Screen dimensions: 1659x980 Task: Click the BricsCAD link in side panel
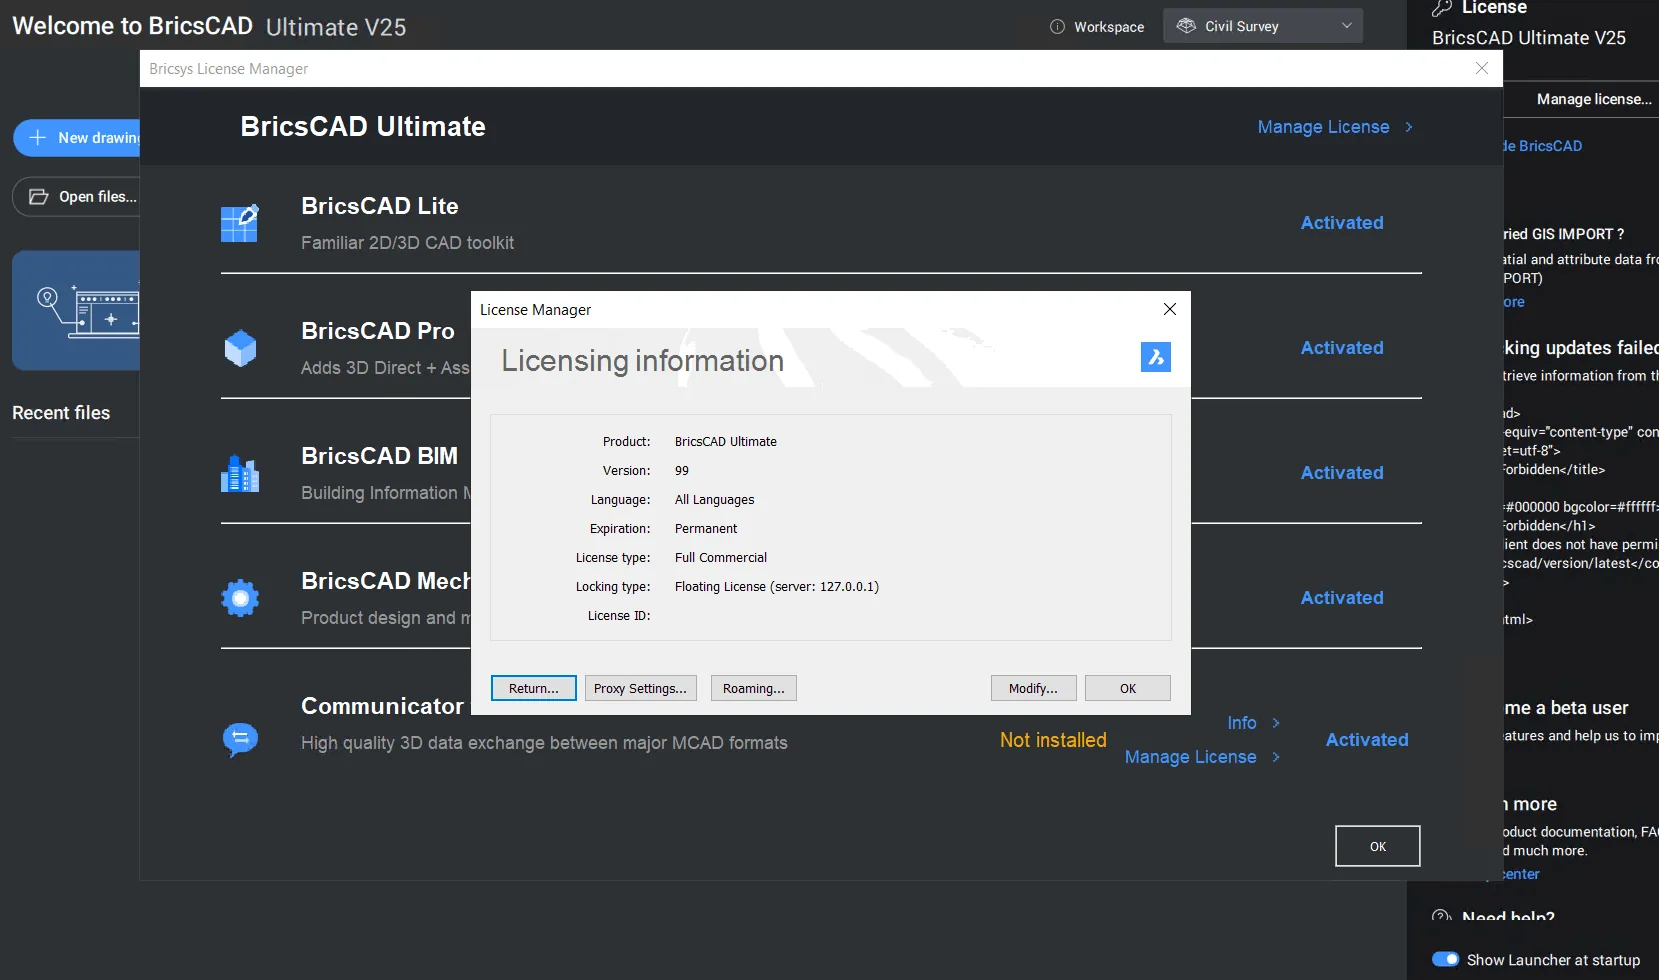click(x=1542, y=146)
